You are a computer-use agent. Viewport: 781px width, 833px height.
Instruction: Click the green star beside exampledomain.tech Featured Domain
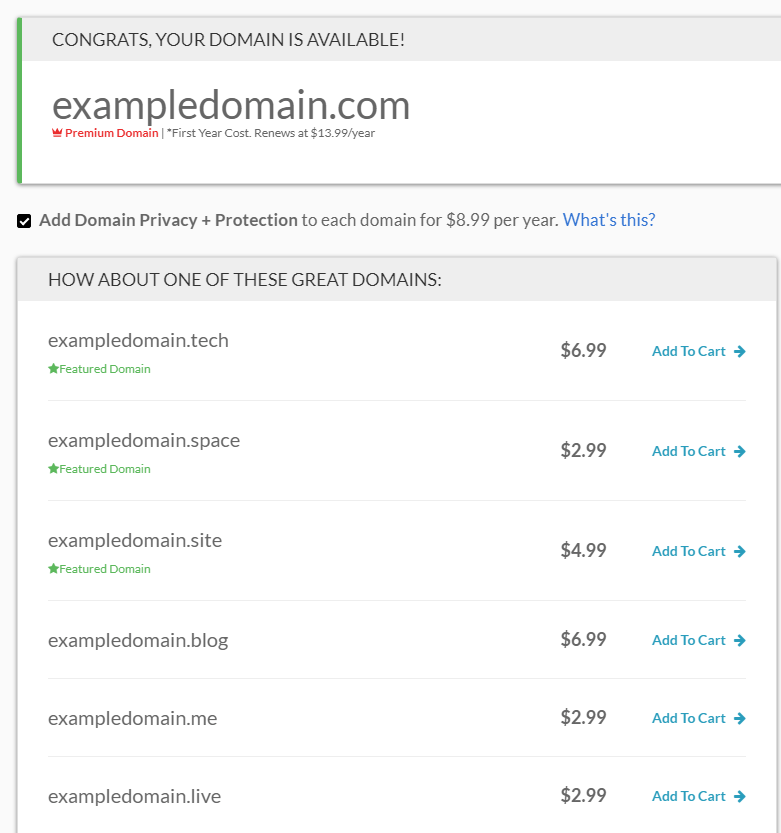53,368
